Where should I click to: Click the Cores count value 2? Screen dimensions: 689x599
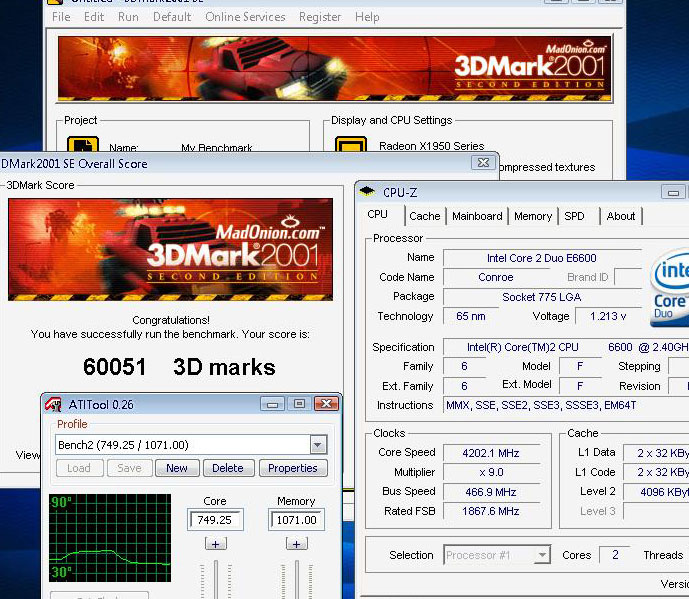click(x=615, y=555)
